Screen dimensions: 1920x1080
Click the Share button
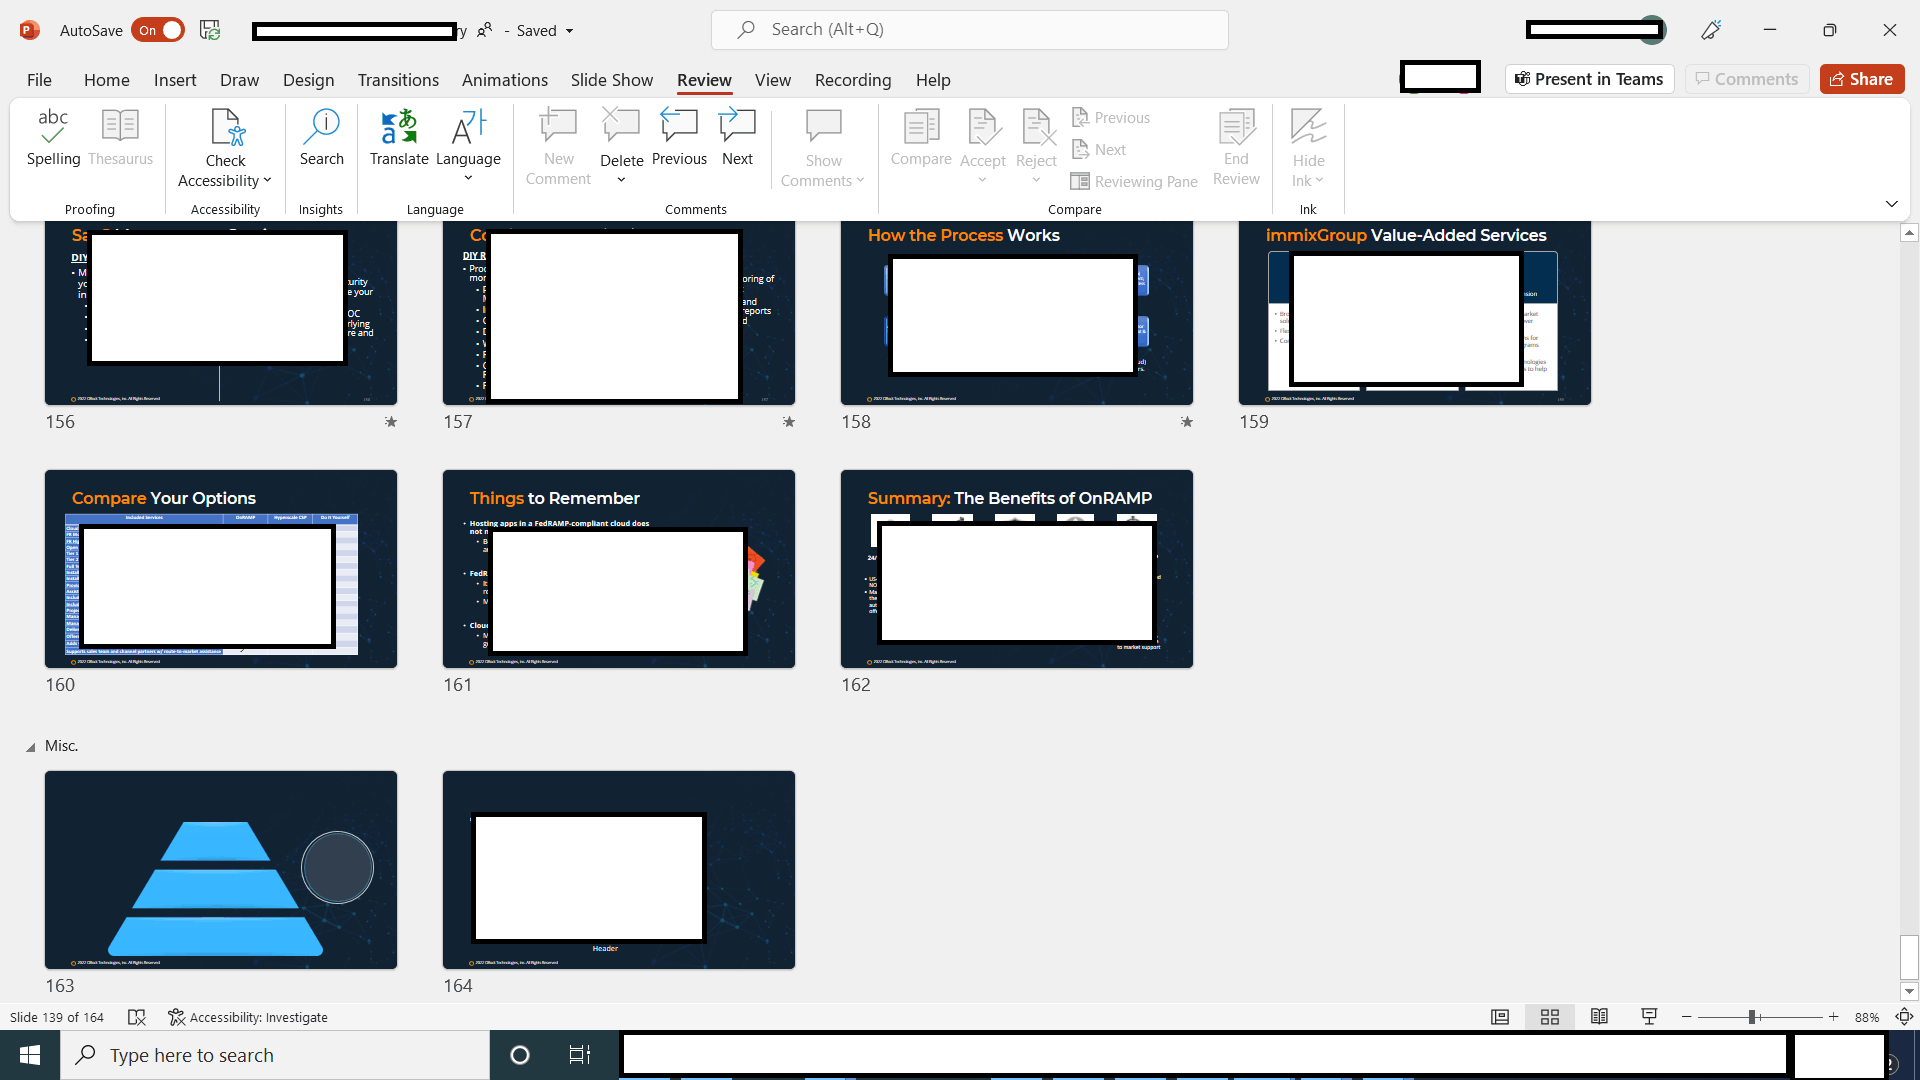pos(1861,79)
